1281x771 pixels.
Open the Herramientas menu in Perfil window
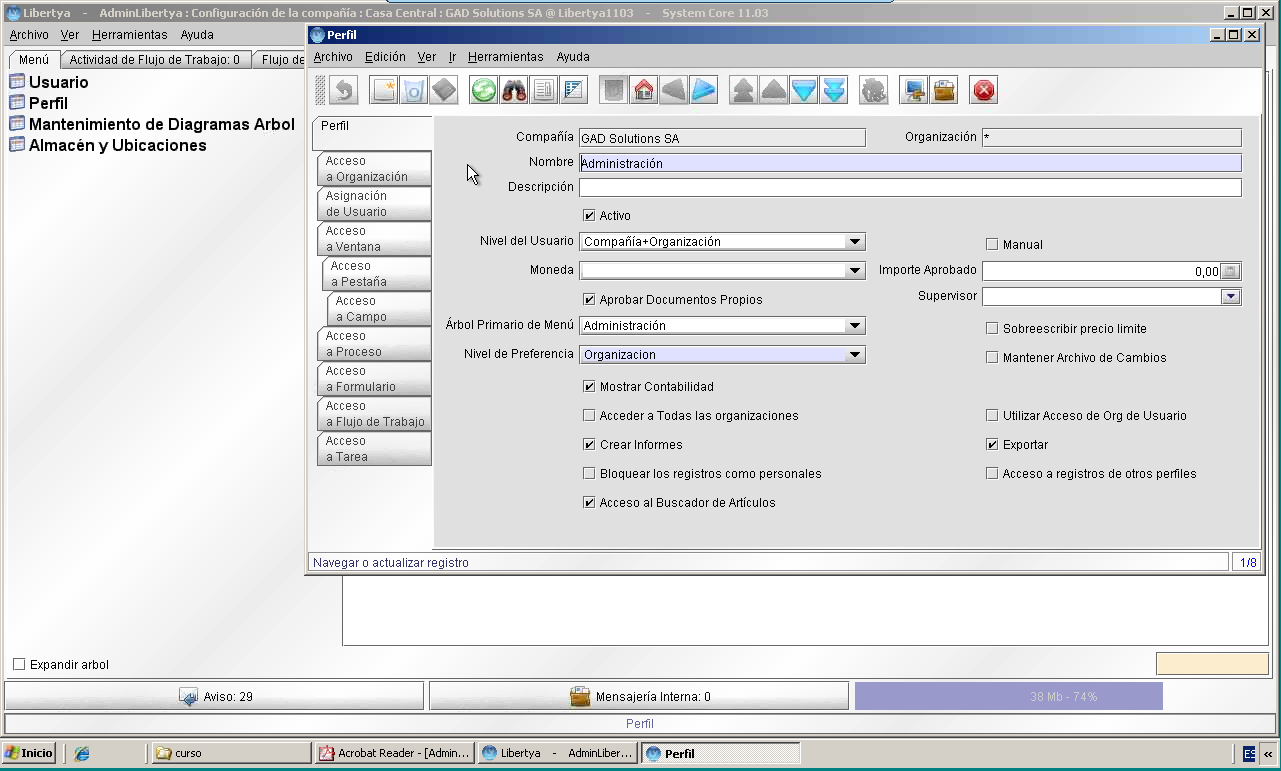(505, 57)
